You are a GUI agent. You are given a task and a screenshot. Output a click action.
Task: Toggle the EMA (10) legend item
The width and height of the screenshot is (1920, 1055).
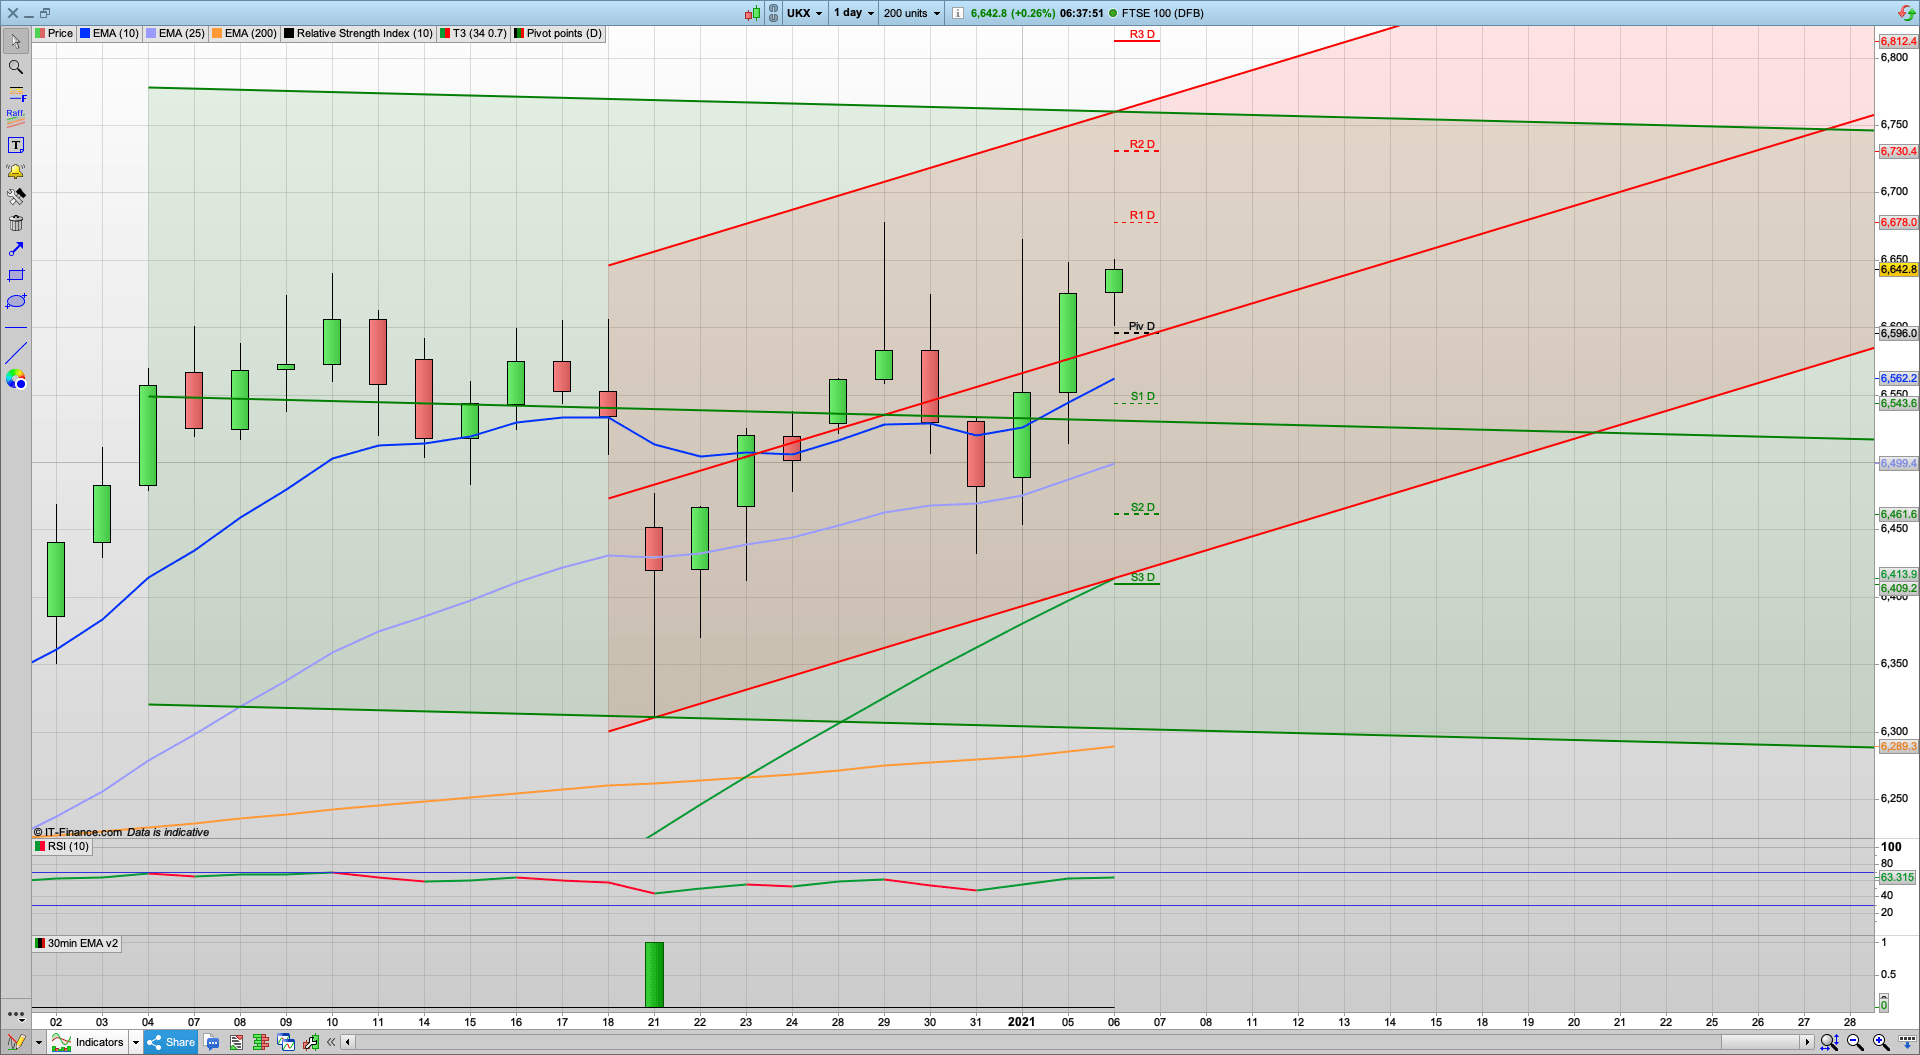coord(110,33)
